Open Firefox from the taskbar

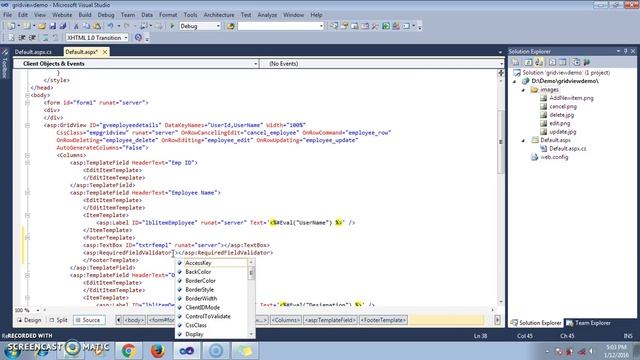click(158, 351)
